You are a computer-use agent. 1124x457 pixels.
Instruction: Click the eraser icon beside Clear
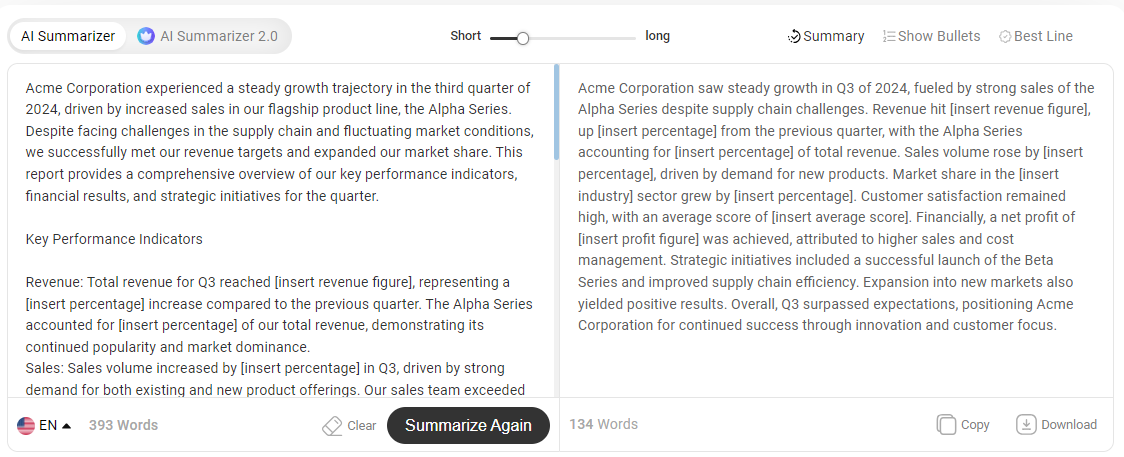[332, 425]
